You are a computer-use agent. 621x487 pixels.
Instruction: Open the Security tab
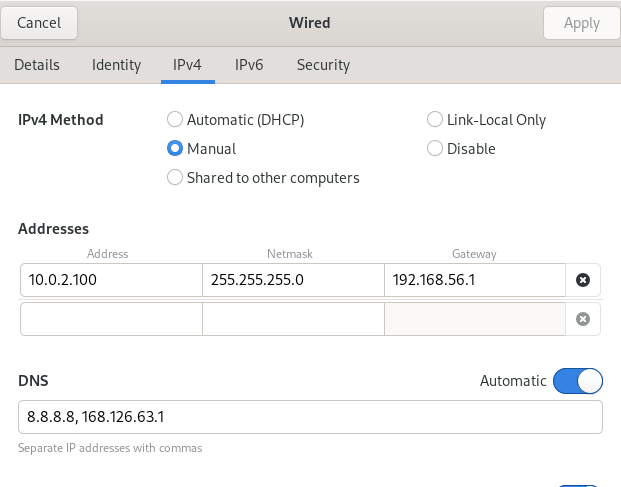click(x=323, y=65)
